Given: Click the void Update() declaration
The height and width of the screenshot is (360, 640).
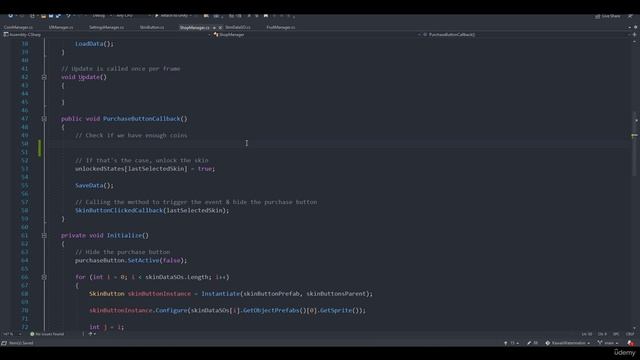Looking at the screenshot, I should tap(84, 77).
